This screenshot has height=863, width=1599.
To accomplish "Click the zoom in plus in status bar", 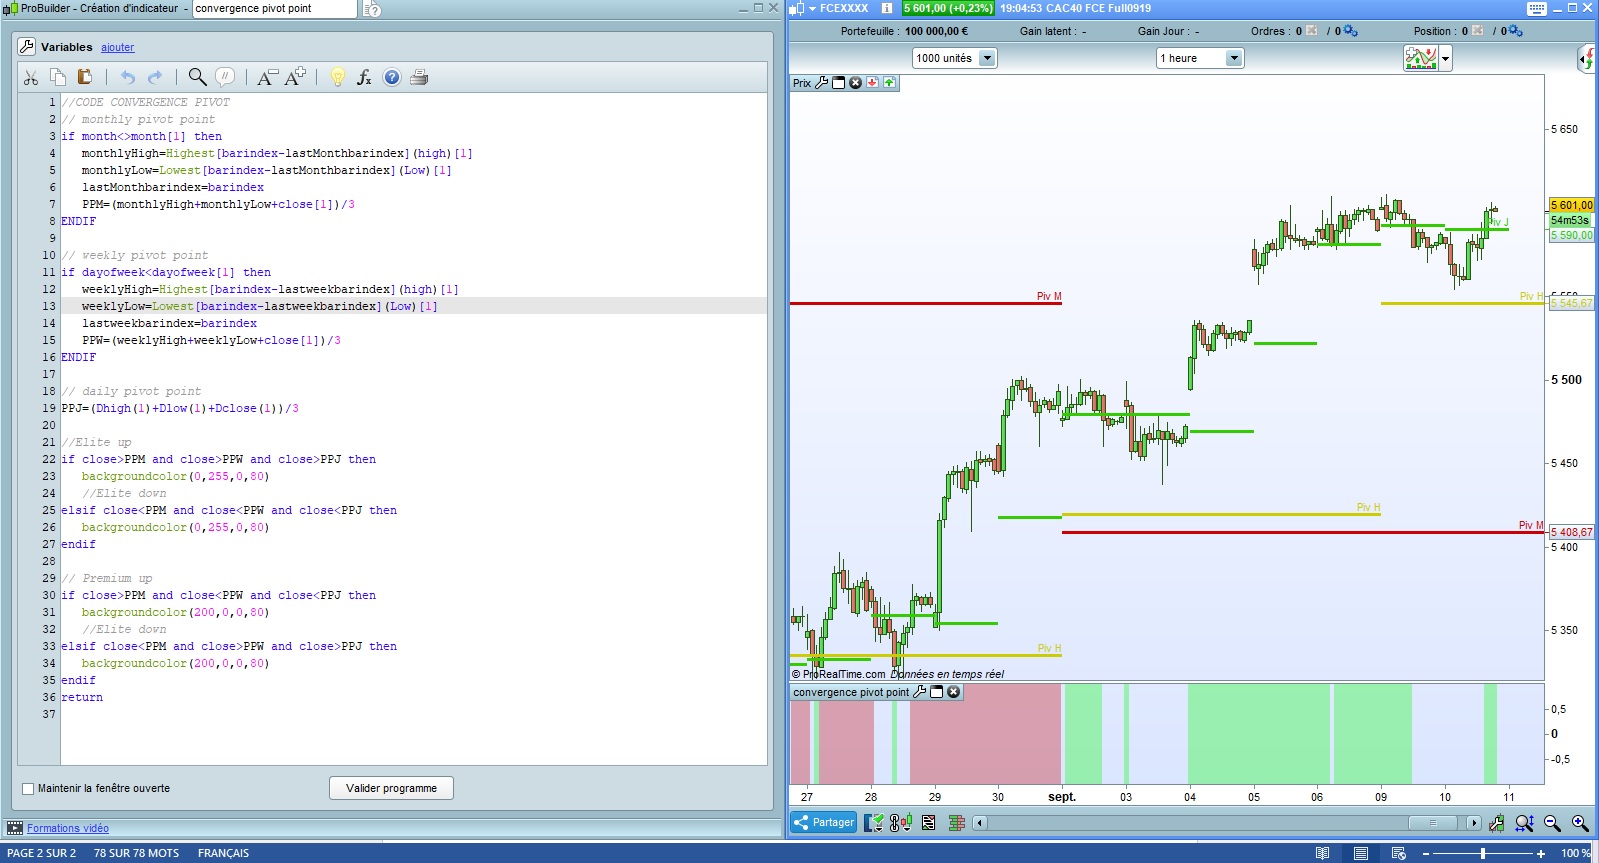I will click(x=1541, y=853).
